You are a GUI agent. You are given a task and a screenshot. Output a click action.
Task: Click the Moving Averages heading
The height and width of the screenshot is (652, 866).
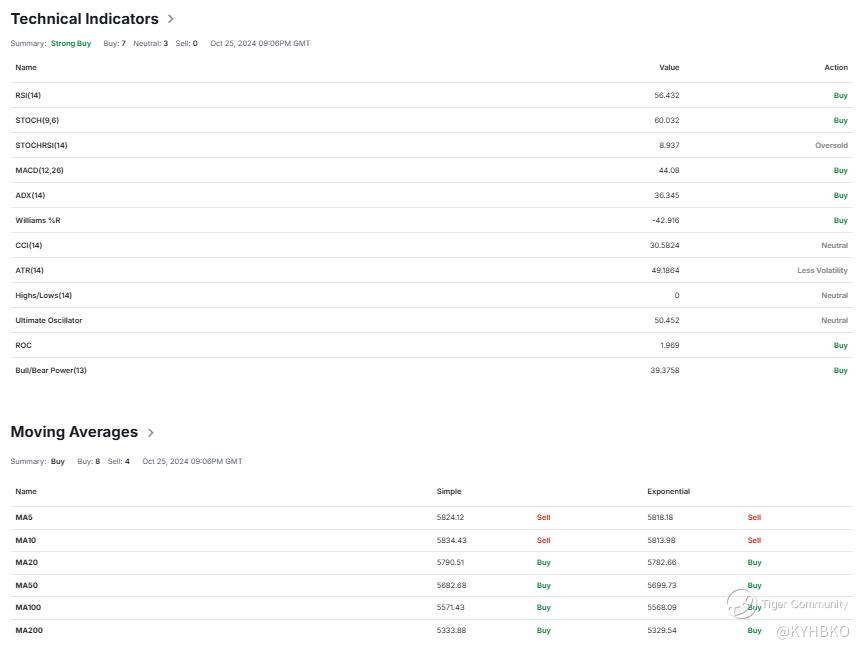[x=74, y=432]
